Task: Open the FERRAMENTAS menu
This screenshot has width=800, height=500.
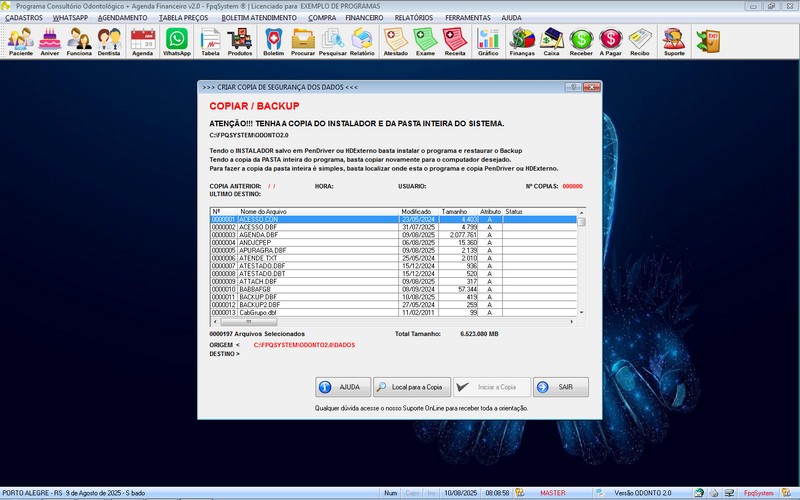Action: (x=468, y=18)
